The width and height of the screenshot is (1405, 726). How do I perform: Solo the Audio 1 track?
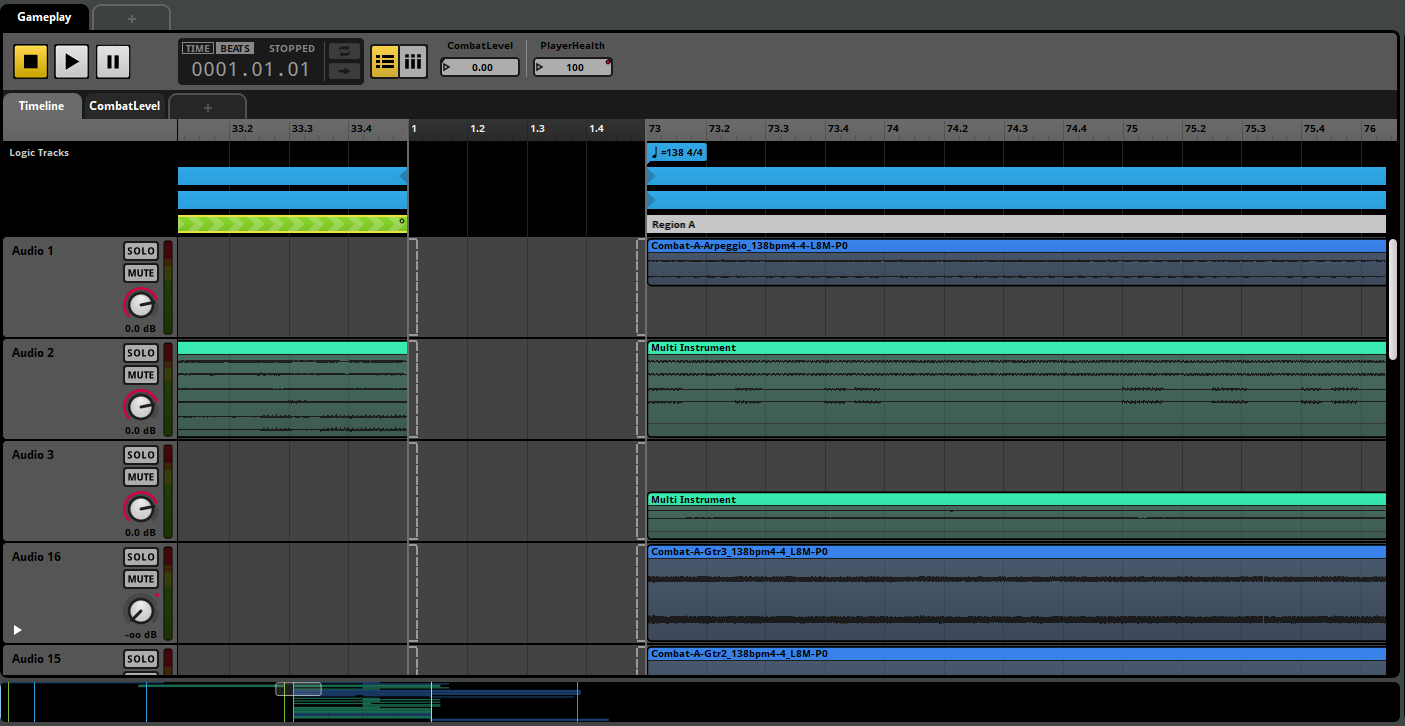[x=141, y=251]
